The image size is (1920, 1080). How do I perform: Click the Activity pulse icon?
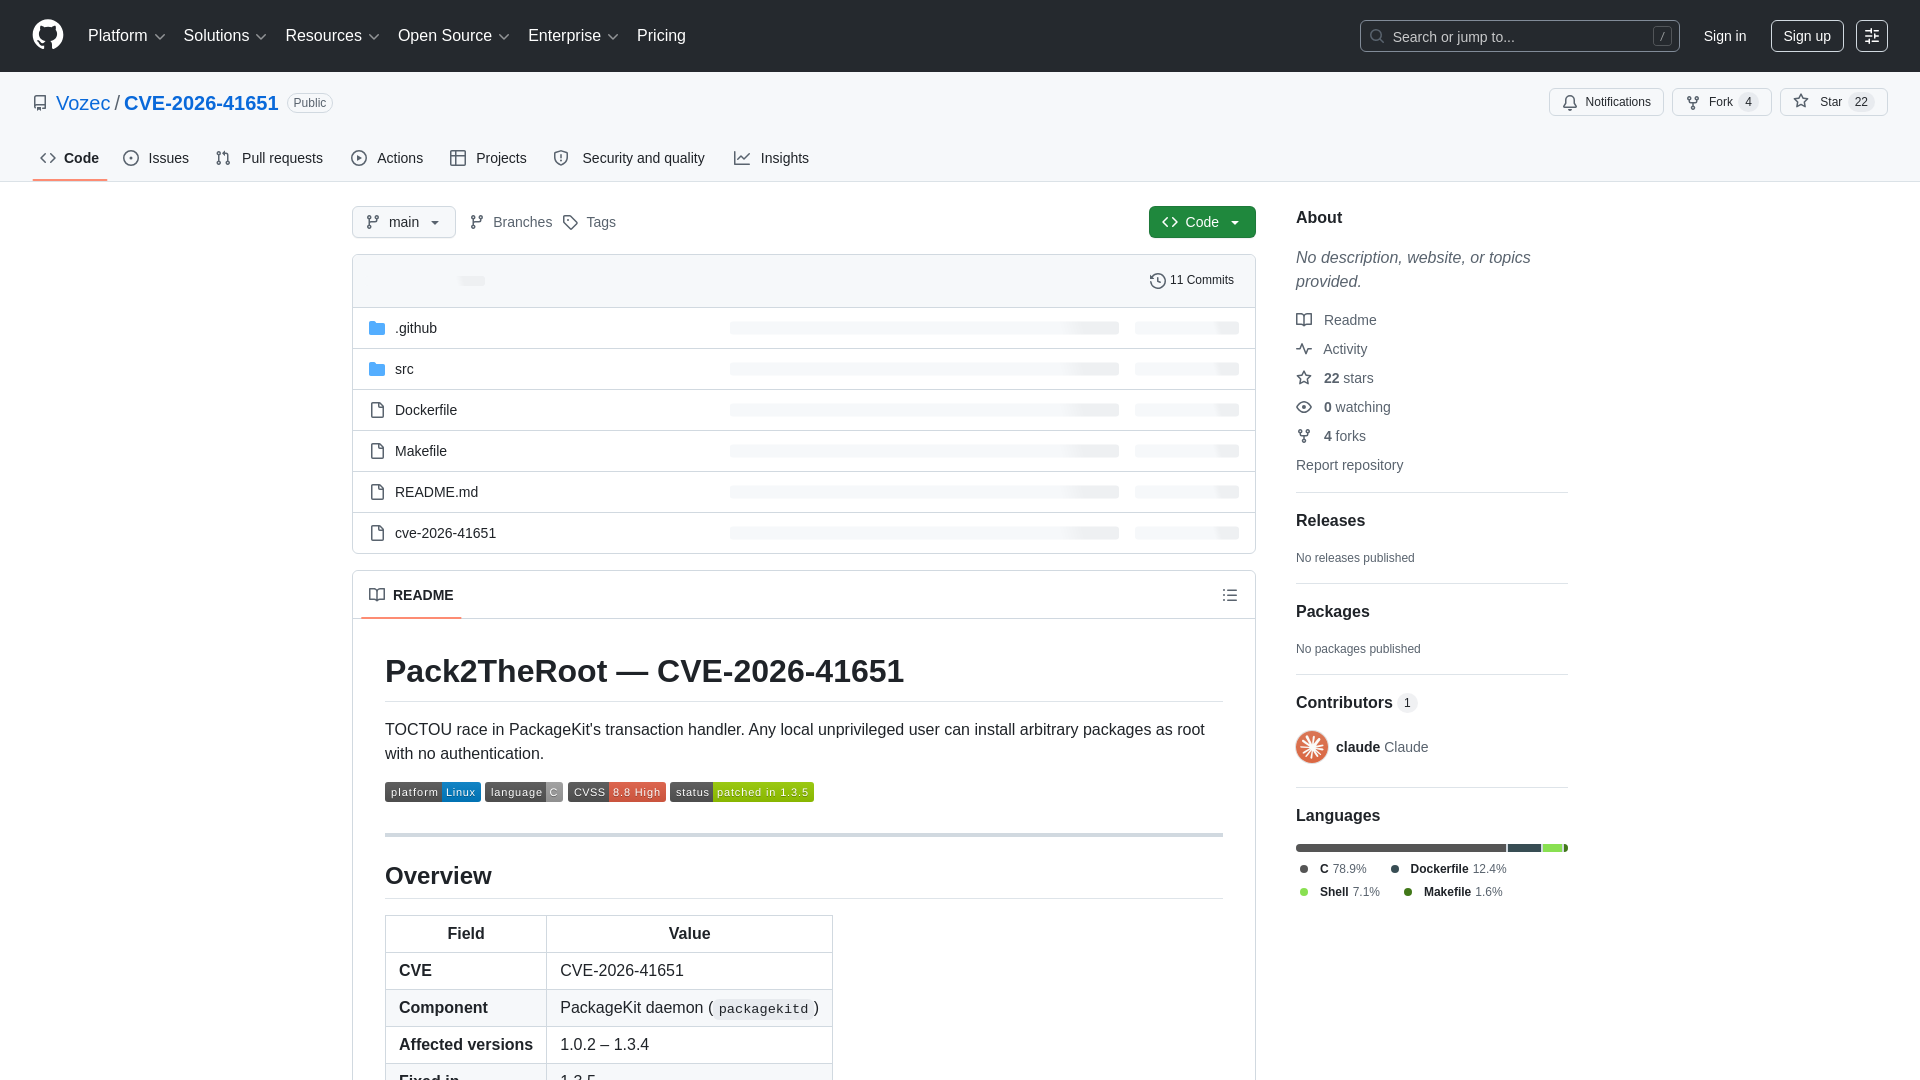[x=1304, y=349]
